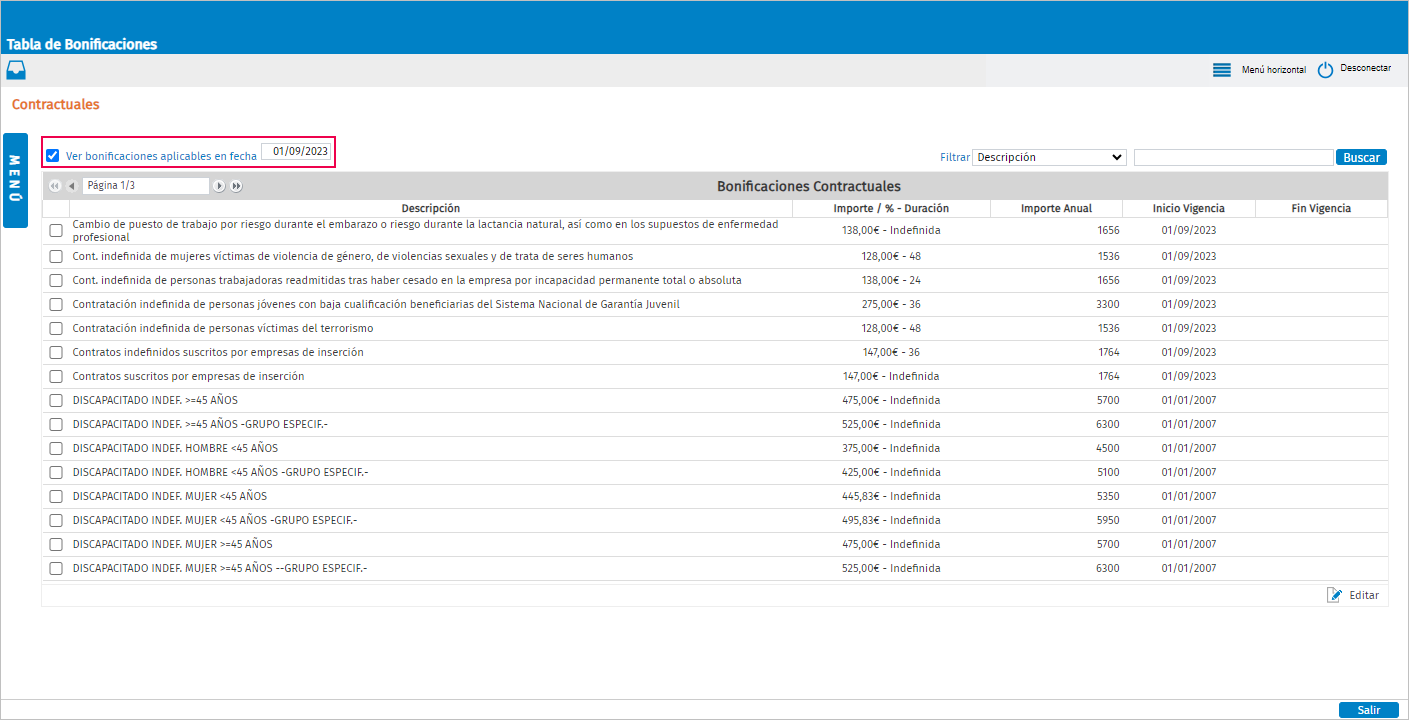Click the Página 1/3 page field

tap(146, 186)
